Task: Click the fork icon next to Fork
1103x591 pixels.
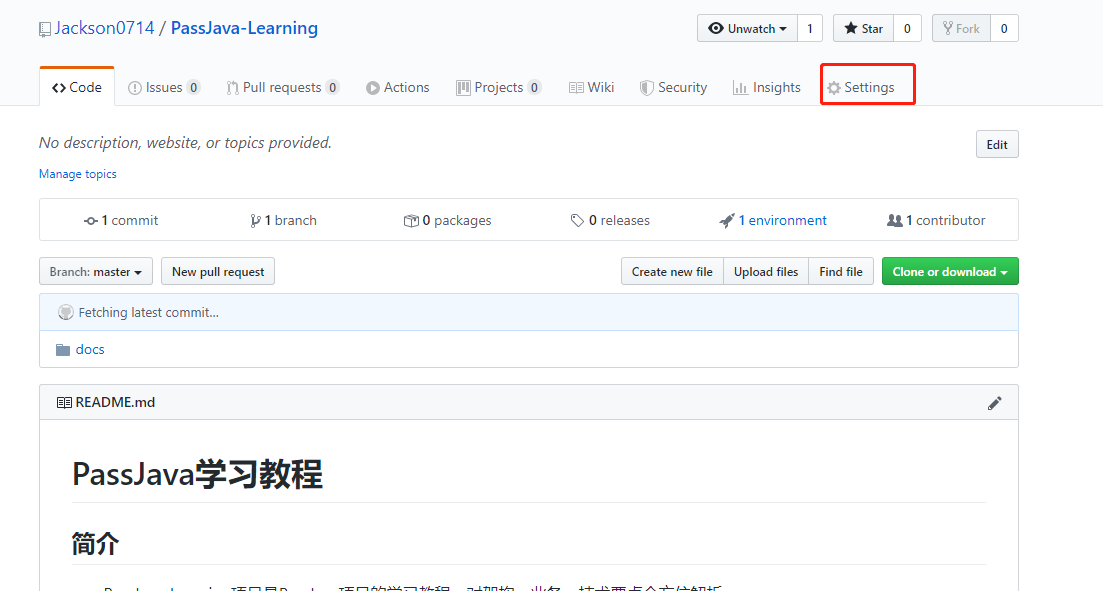Action: click(948, 28)
